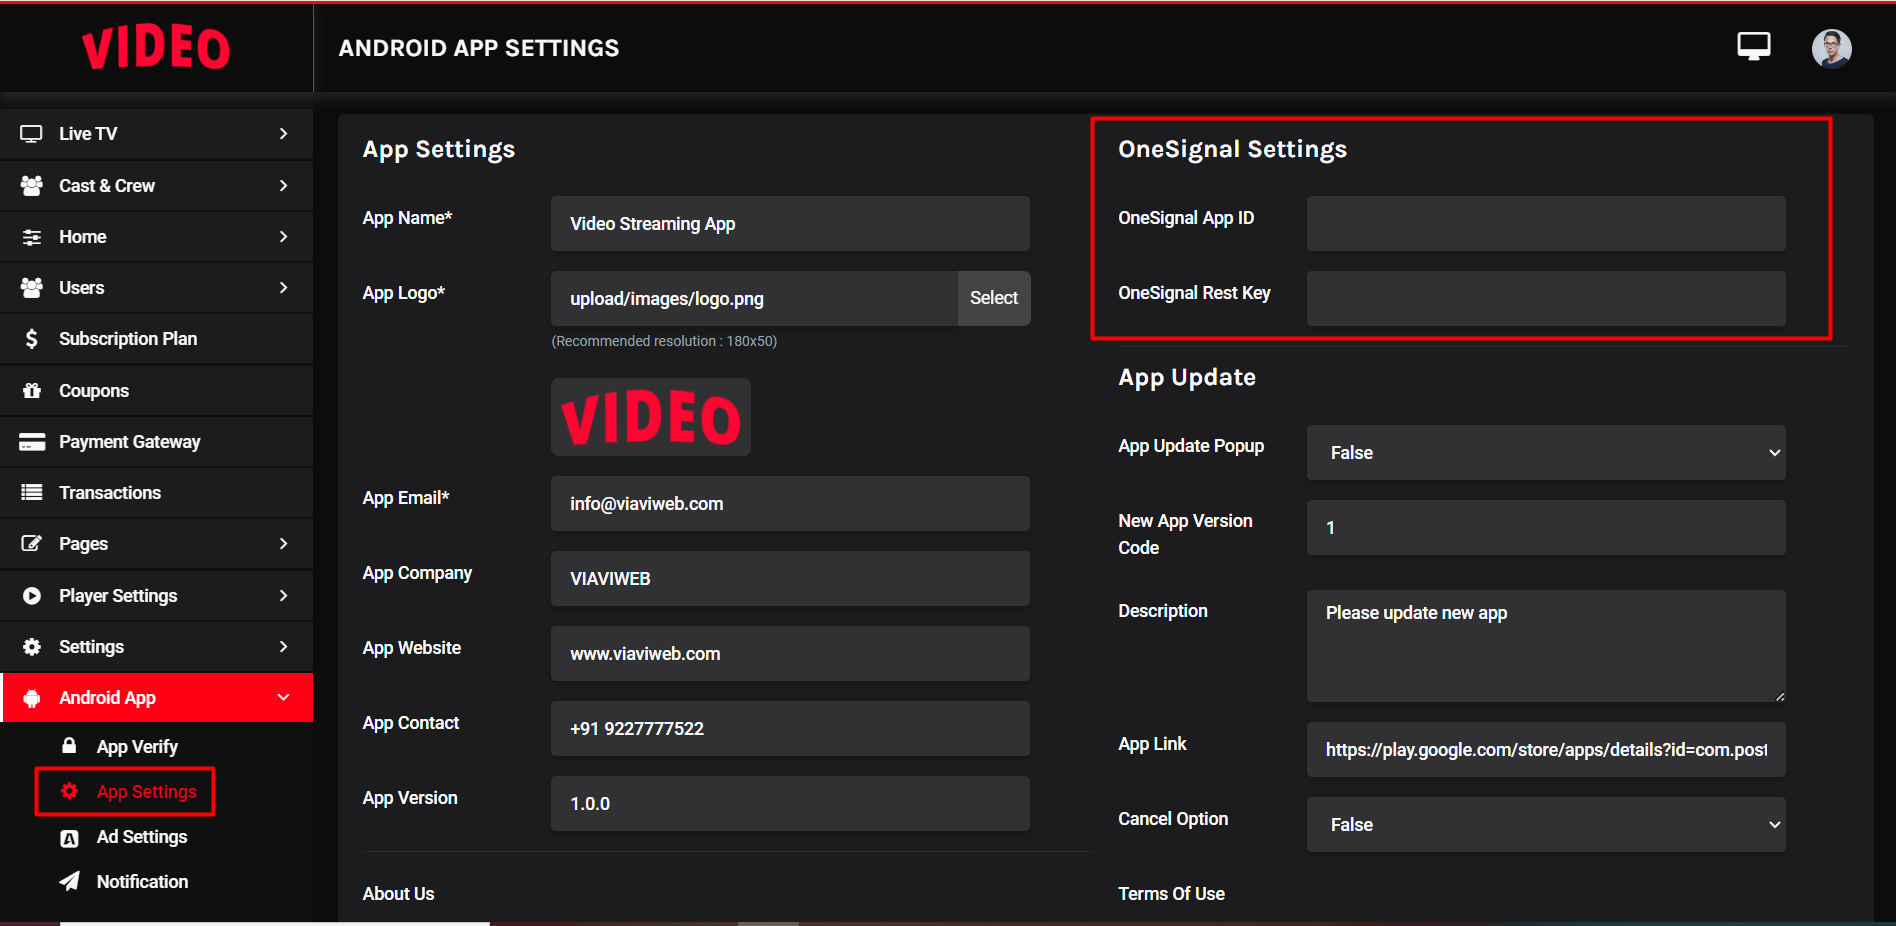Click the 'App Update' heading
This screenshot has width=1896, height=926.
[1187, 377]
